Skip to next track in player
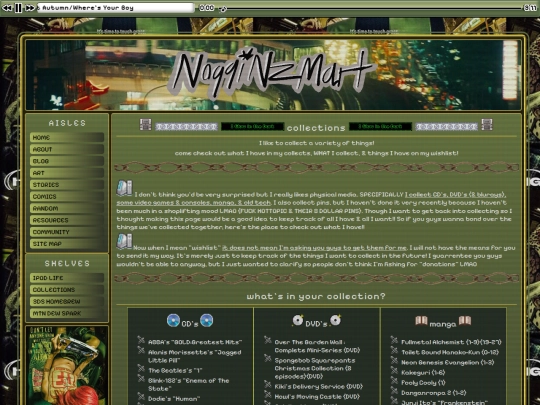540x405 pixels. (x=30, y=8)
